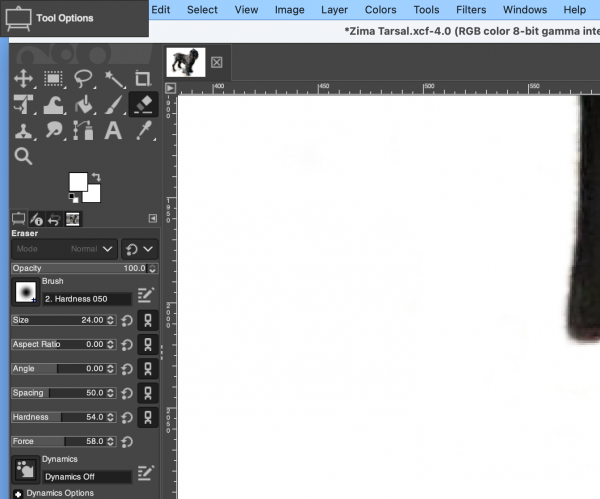Image resolution: width=600 pixels, height=499 pixels.
Task: Reset Spacing to default
Action: tap(127, 394)
